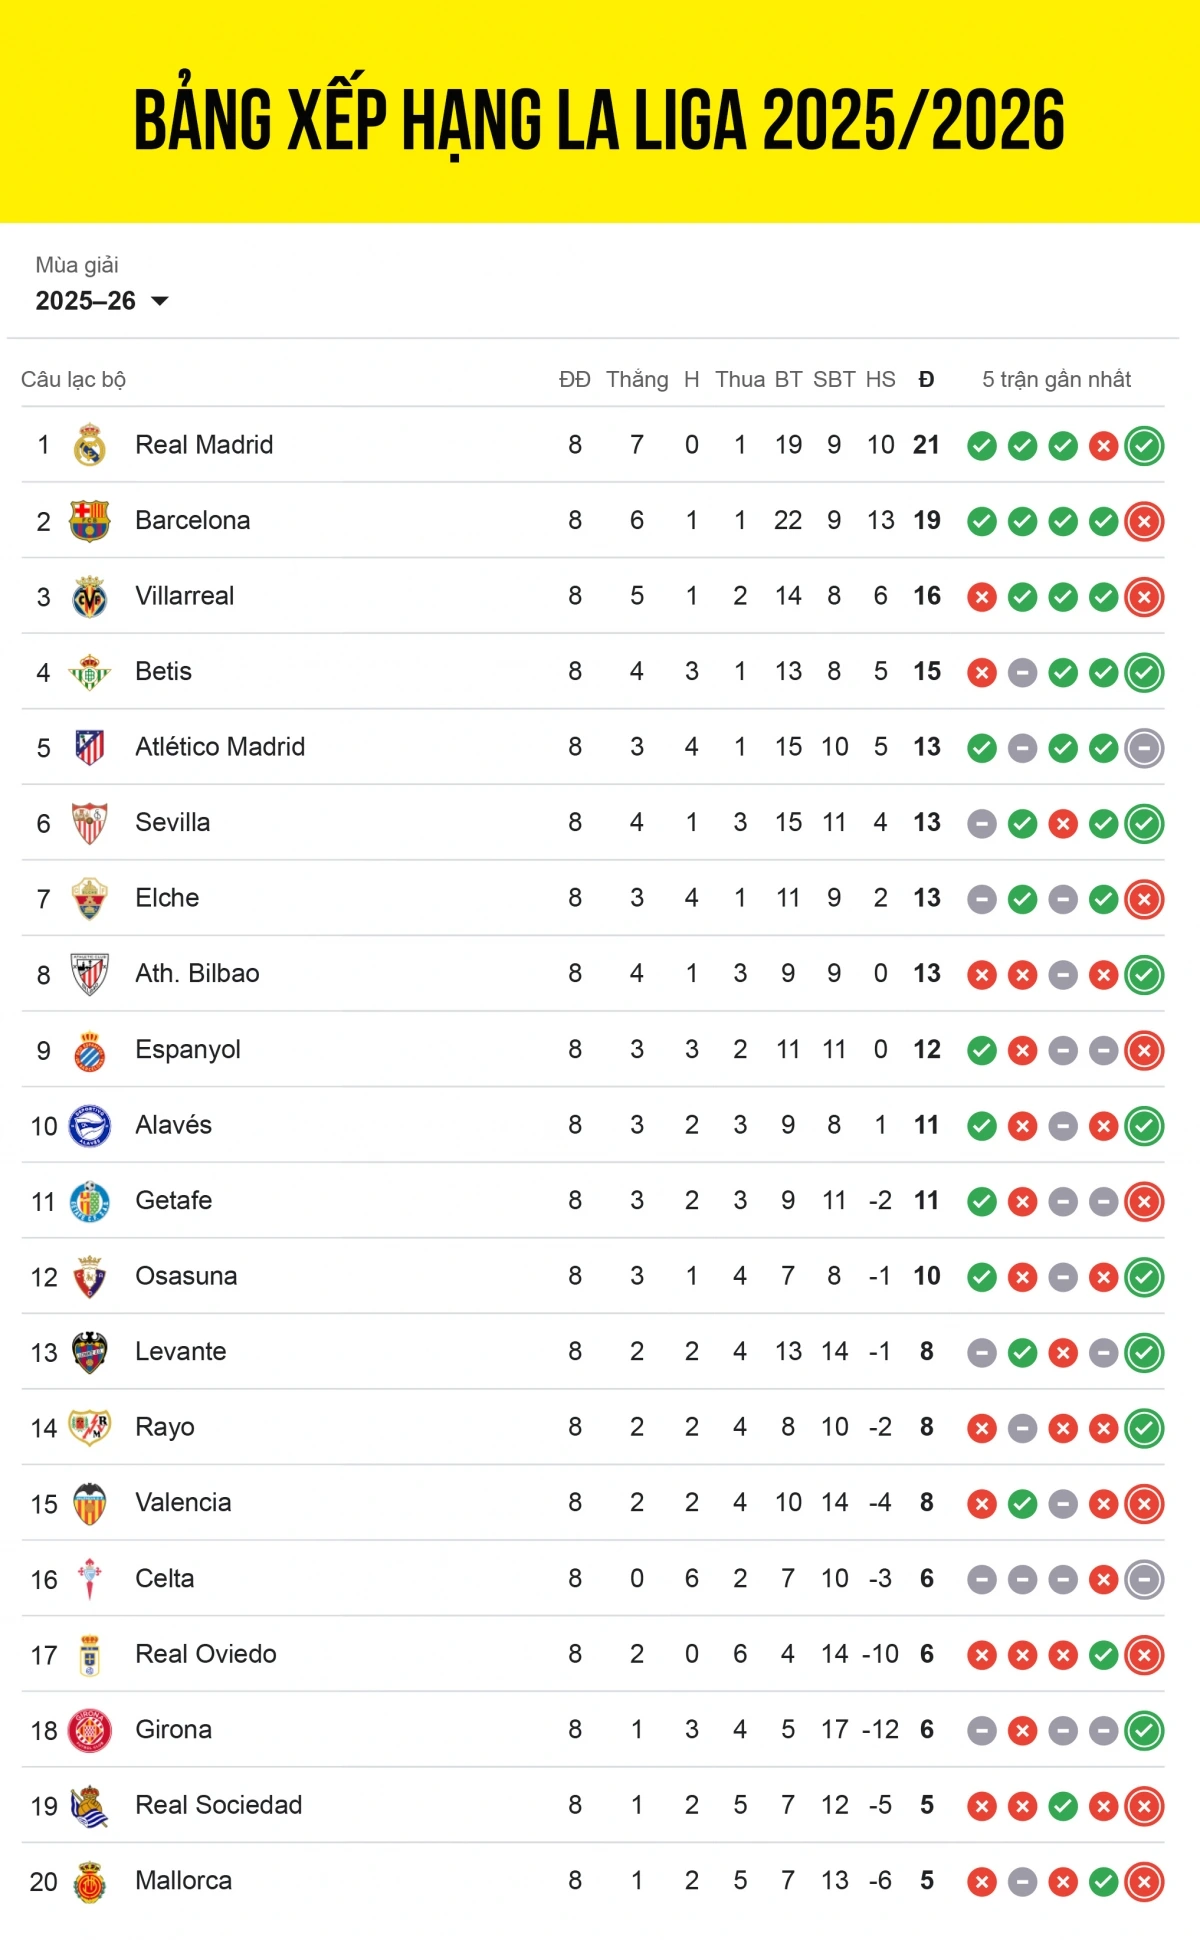
Task: Click the HS column header
Action: pos(880,380)
